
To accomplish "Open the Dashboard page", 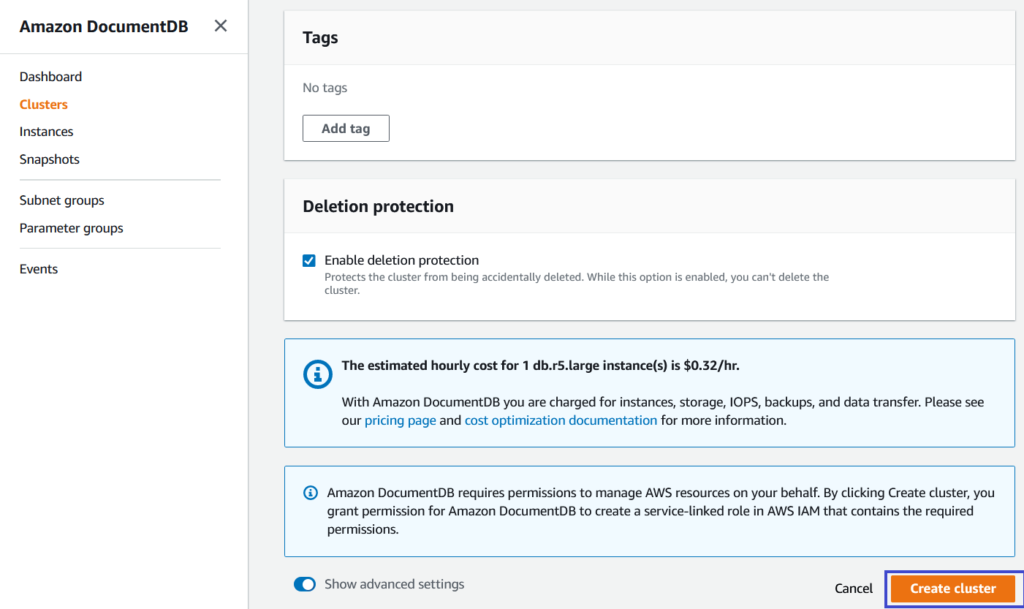I will tap(50, 76).
